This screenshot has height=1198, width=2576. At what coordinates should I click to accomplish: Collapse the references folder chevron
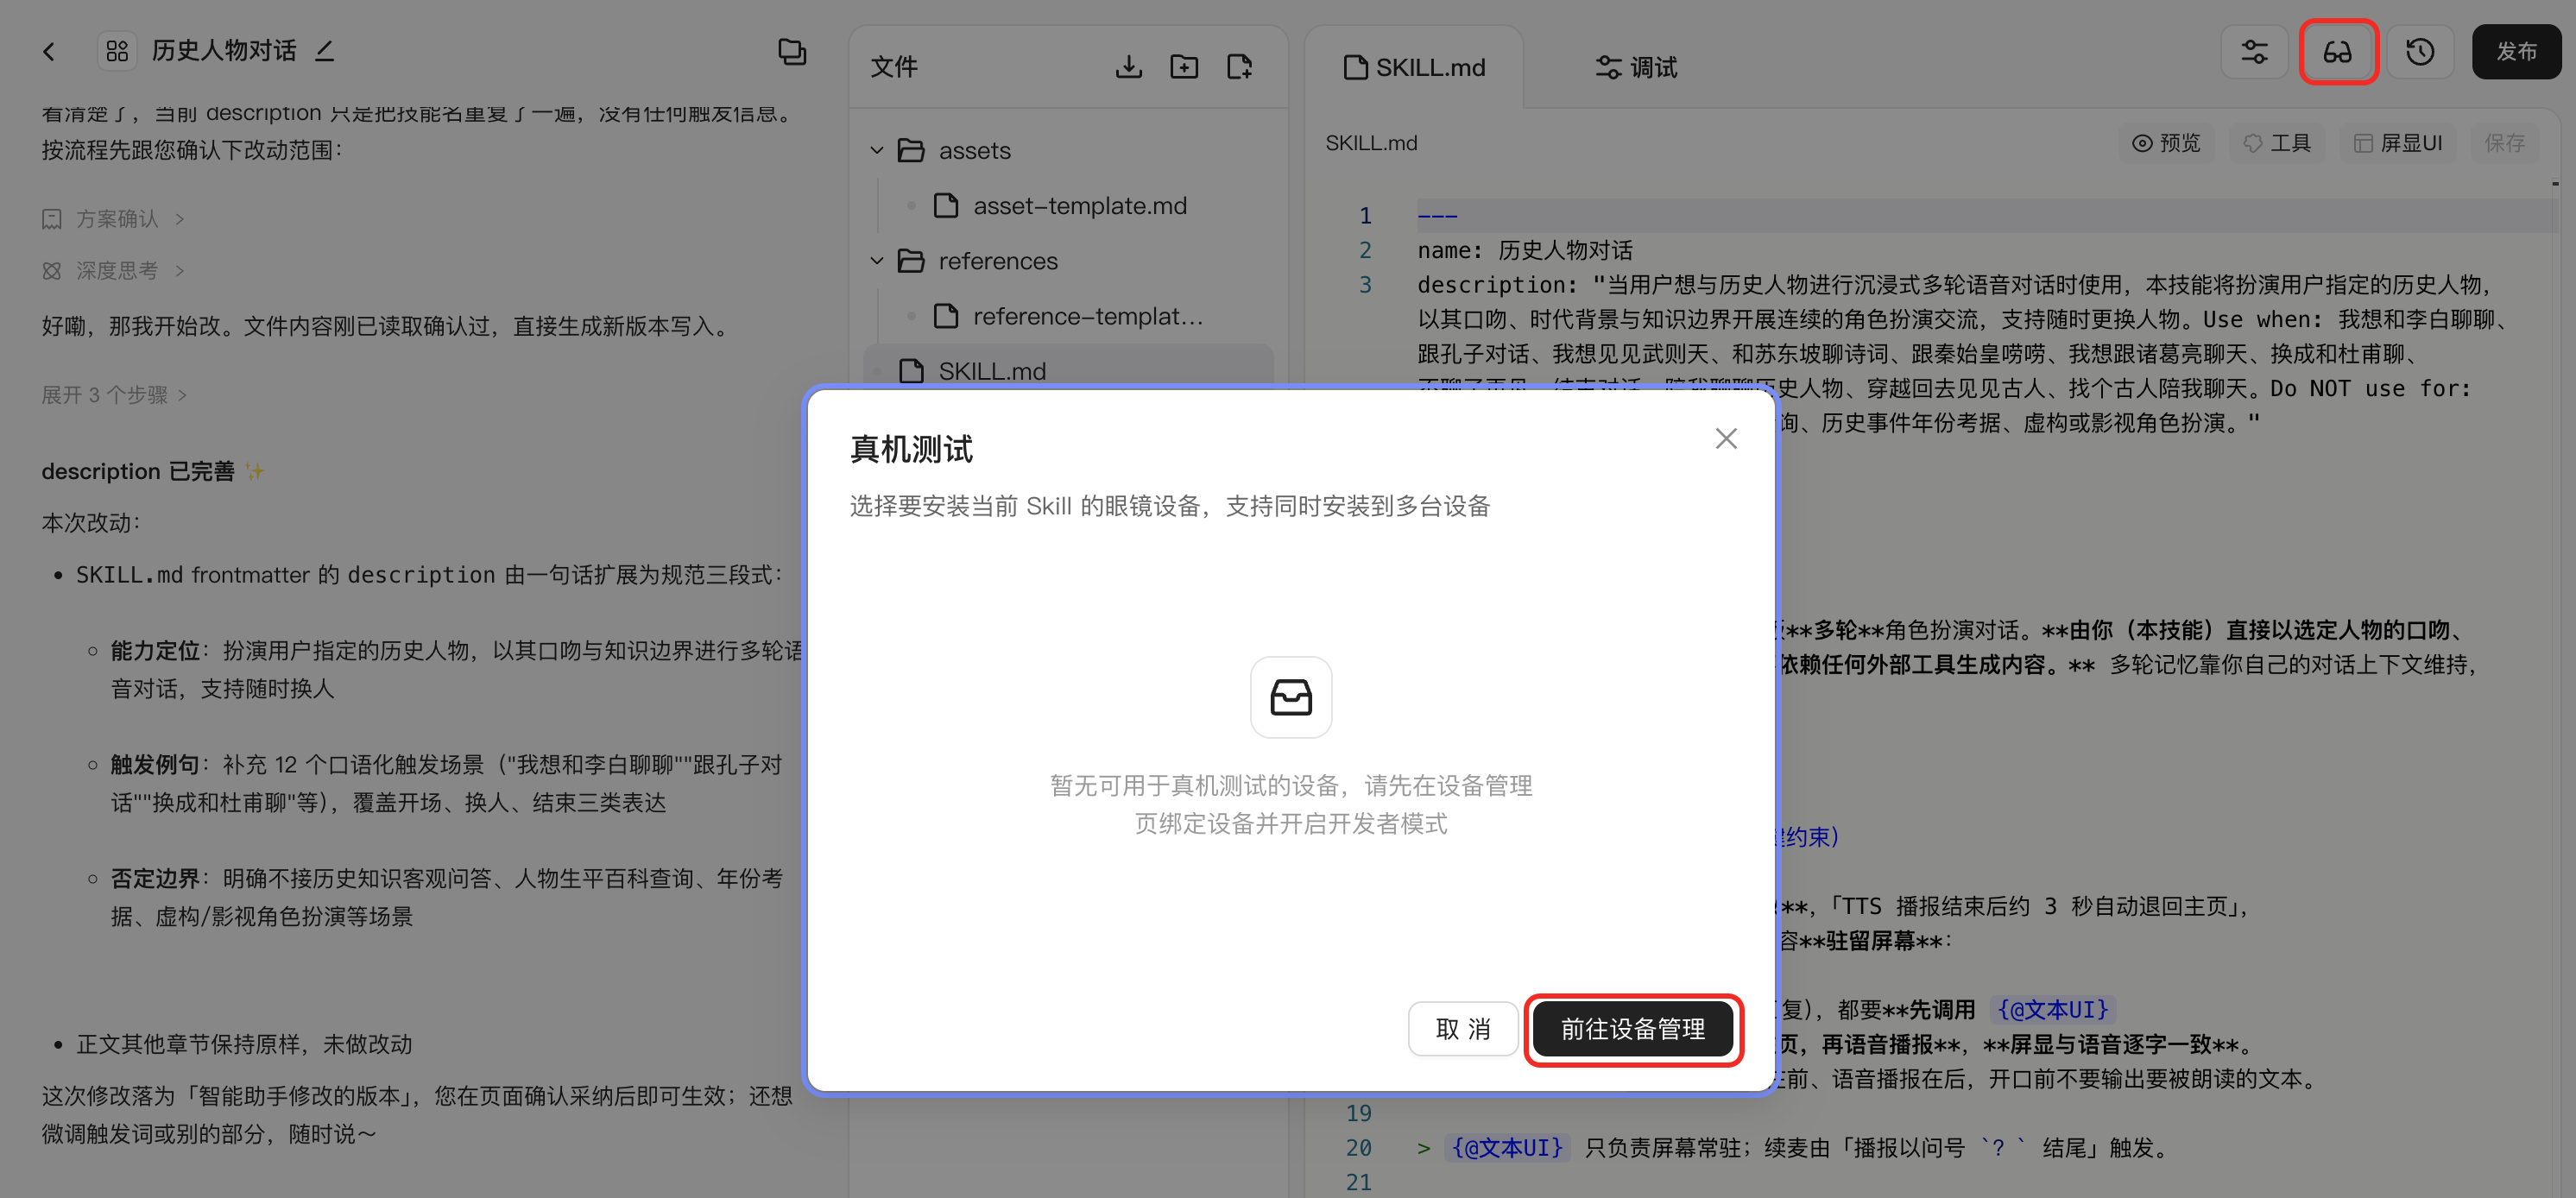click(877, 261)
